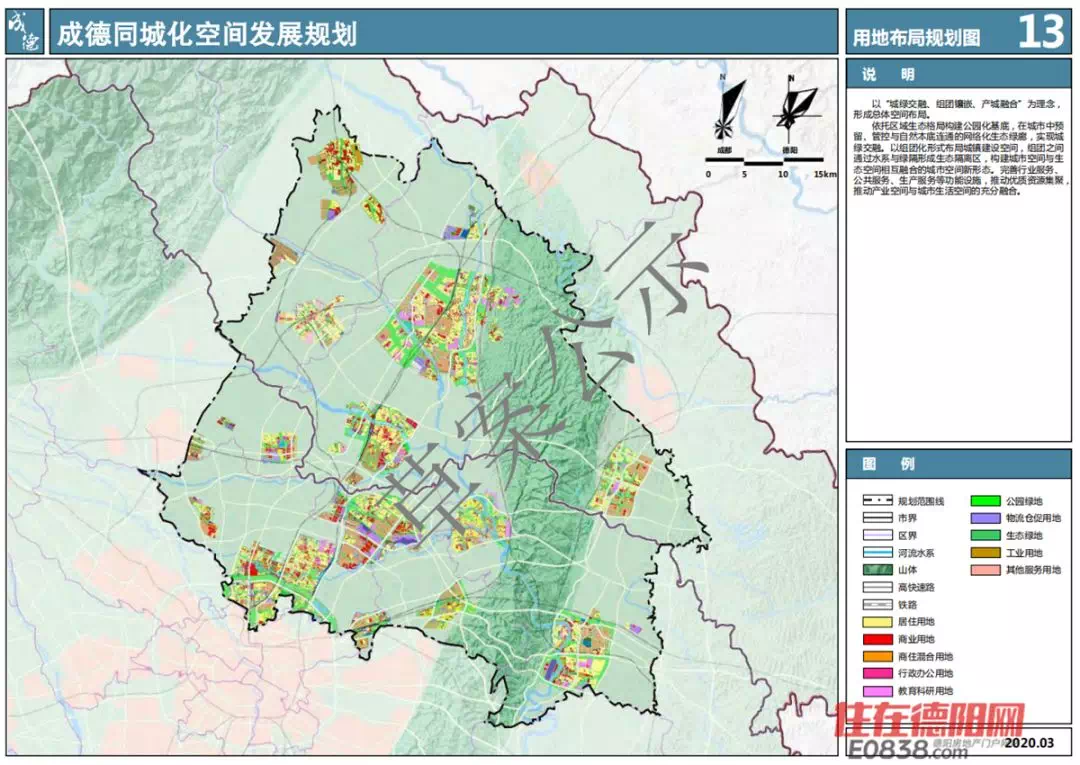Screen dimensions: 1080x765
Task: Select the orange 商住混合用地 swatch
Action: 878,656
